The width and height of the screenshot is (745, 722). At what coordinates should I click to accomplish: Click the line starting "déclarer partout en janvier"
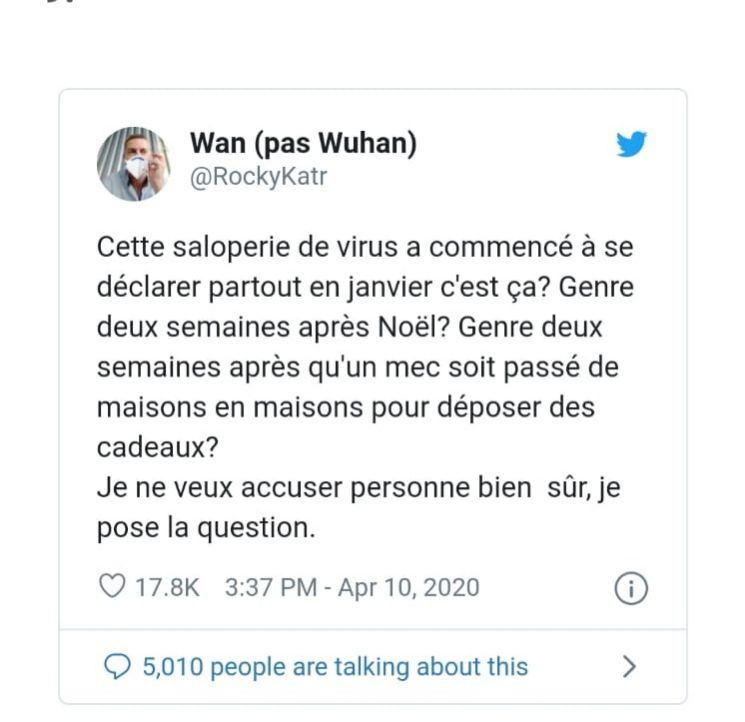(365, 287)
